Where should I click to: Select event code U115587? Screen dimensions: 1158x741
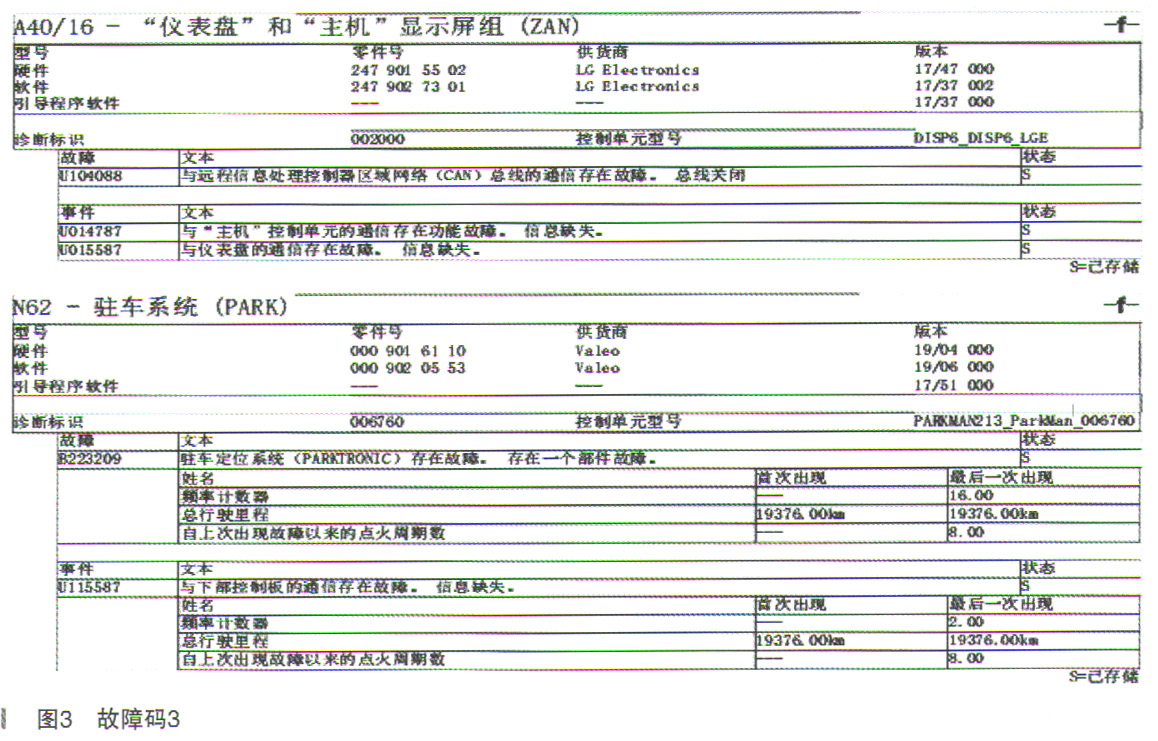click(x=90, y=587)
